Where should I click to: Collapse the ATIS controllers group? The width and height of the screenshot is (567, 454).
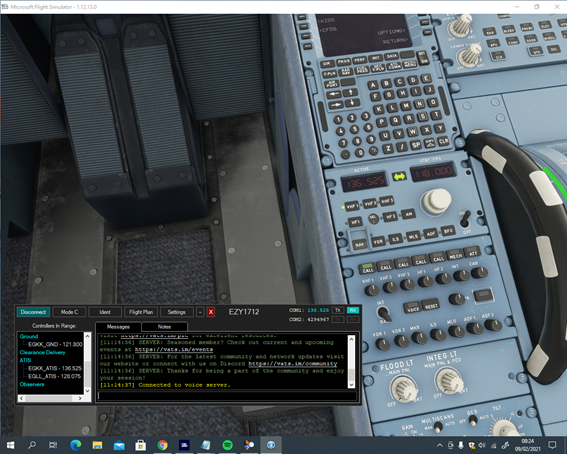coord(25,360)
